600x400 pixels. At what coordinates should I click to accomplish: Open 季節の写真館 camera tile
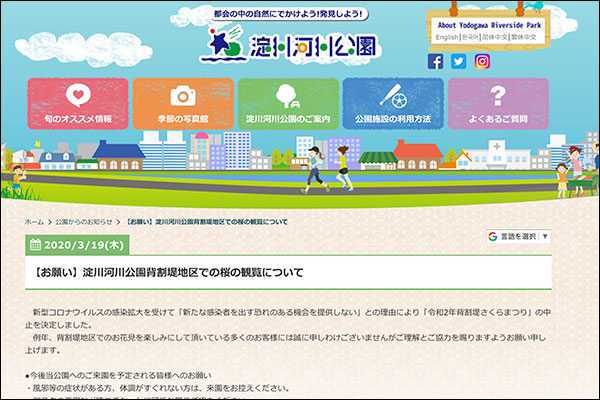(x=183, y=103)
